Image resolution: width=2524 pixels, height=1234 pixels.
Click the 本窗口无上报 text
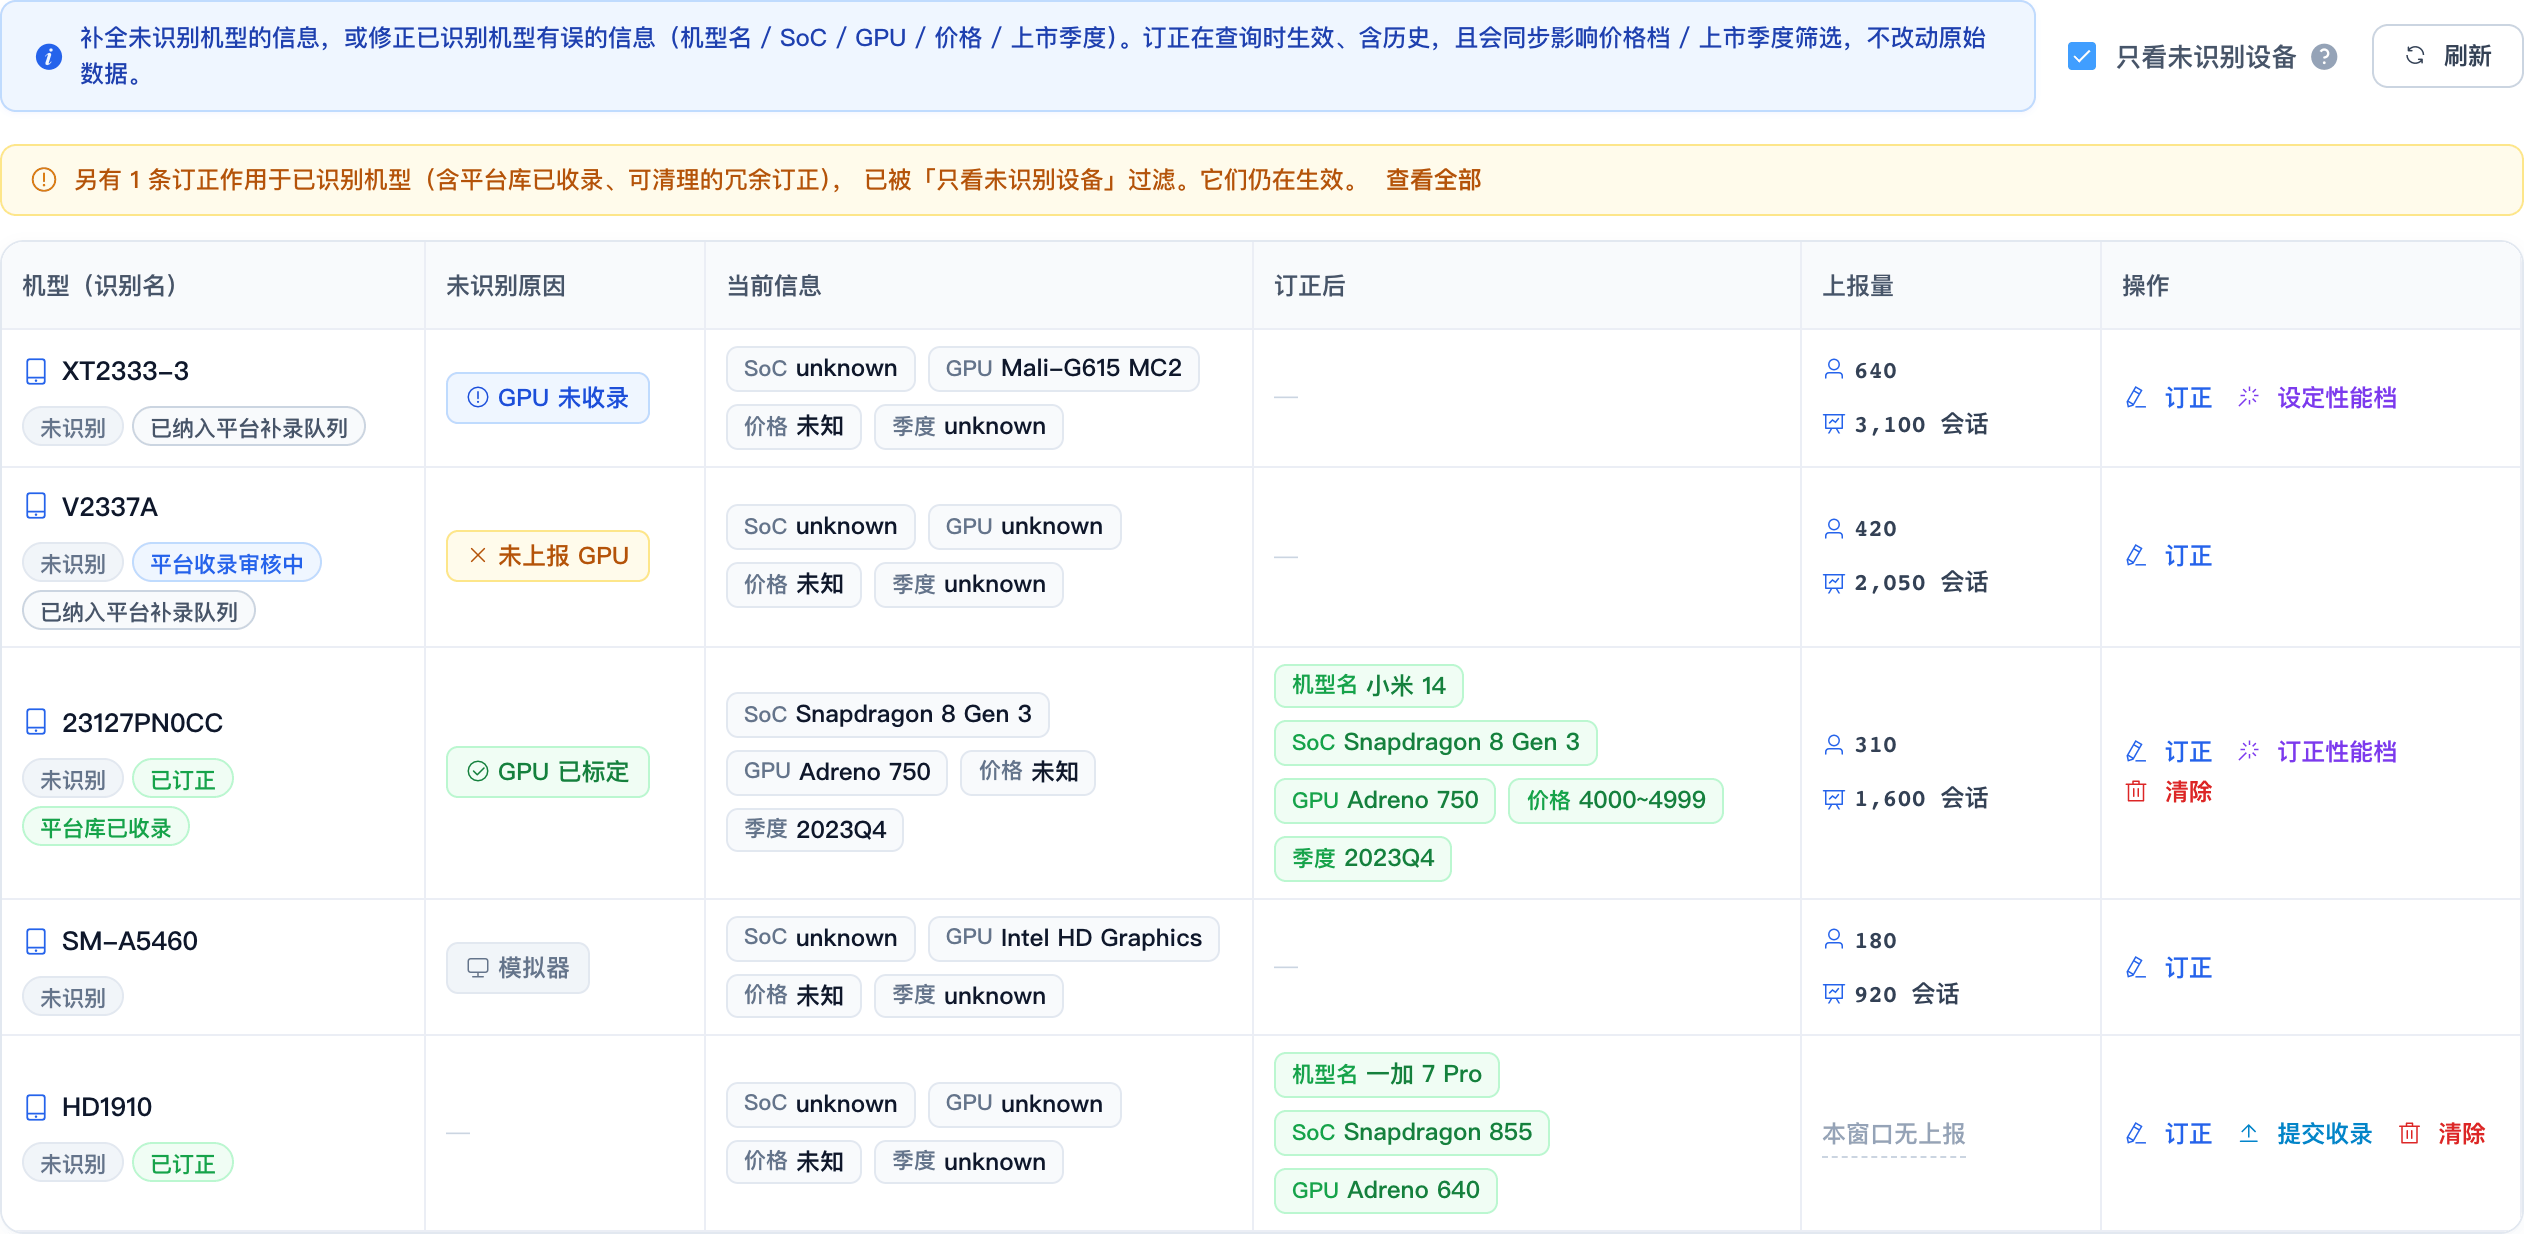1894,1134
